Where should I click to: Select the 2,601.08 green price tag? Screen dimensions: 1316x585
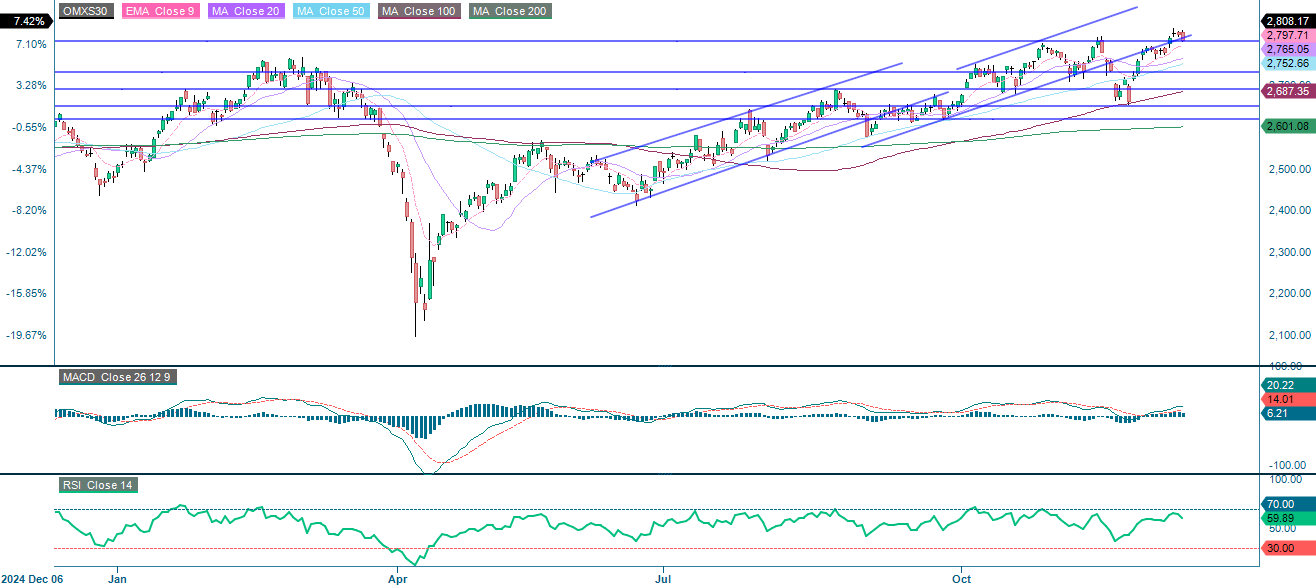pos(1287,126)
